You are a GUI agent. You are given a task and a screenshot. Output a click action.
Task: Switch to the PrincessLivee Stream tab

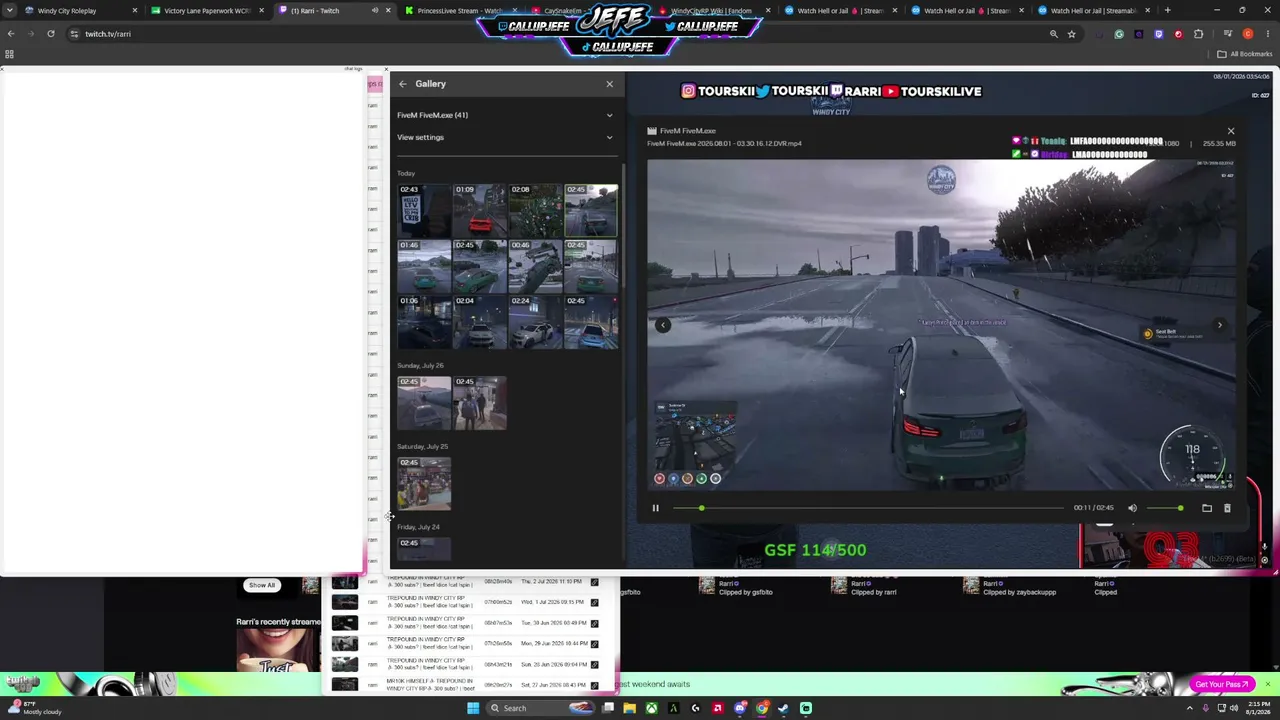tap(460, 11)
